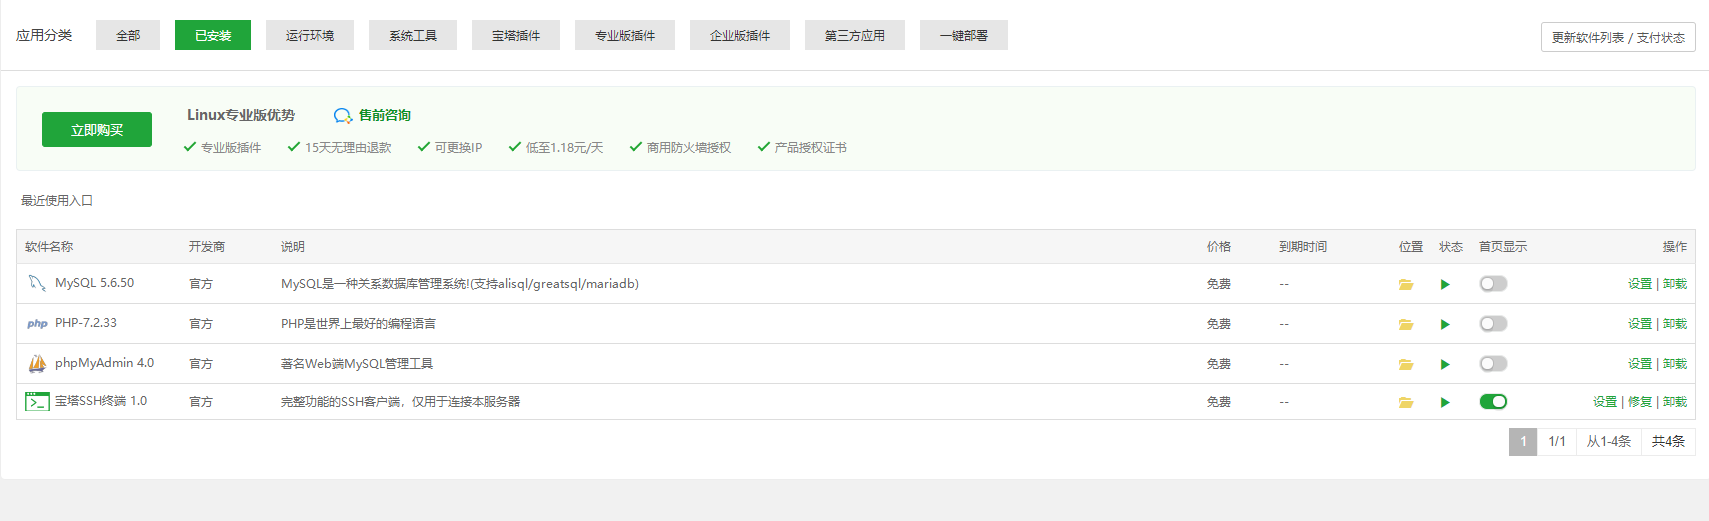The width and height of the screenshot is (1709, 521).
Task: Open 设置 for MySQL 5.6.50
Action: pyautogui.click(x=1640, y=284)
